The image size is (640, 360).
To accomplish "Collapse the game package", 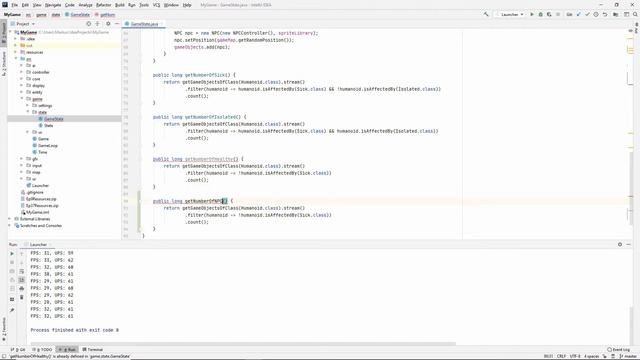I will pos(22,99).
